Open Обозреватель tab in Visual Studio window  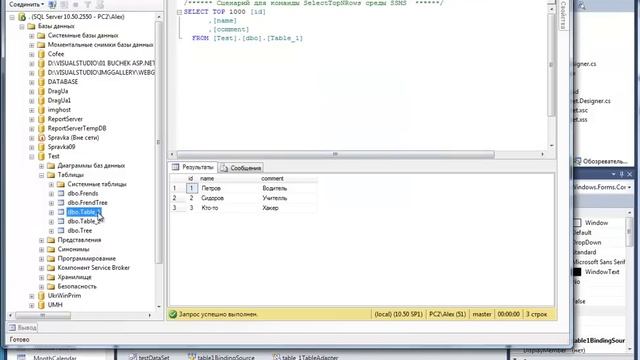click(x=601, y=161)
